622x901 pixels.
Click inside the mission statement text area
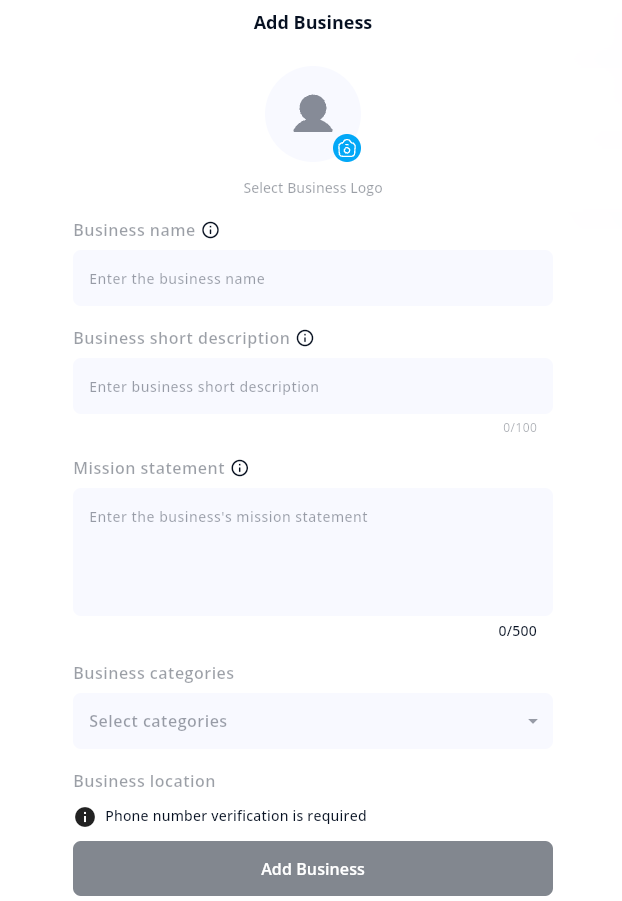312,551
